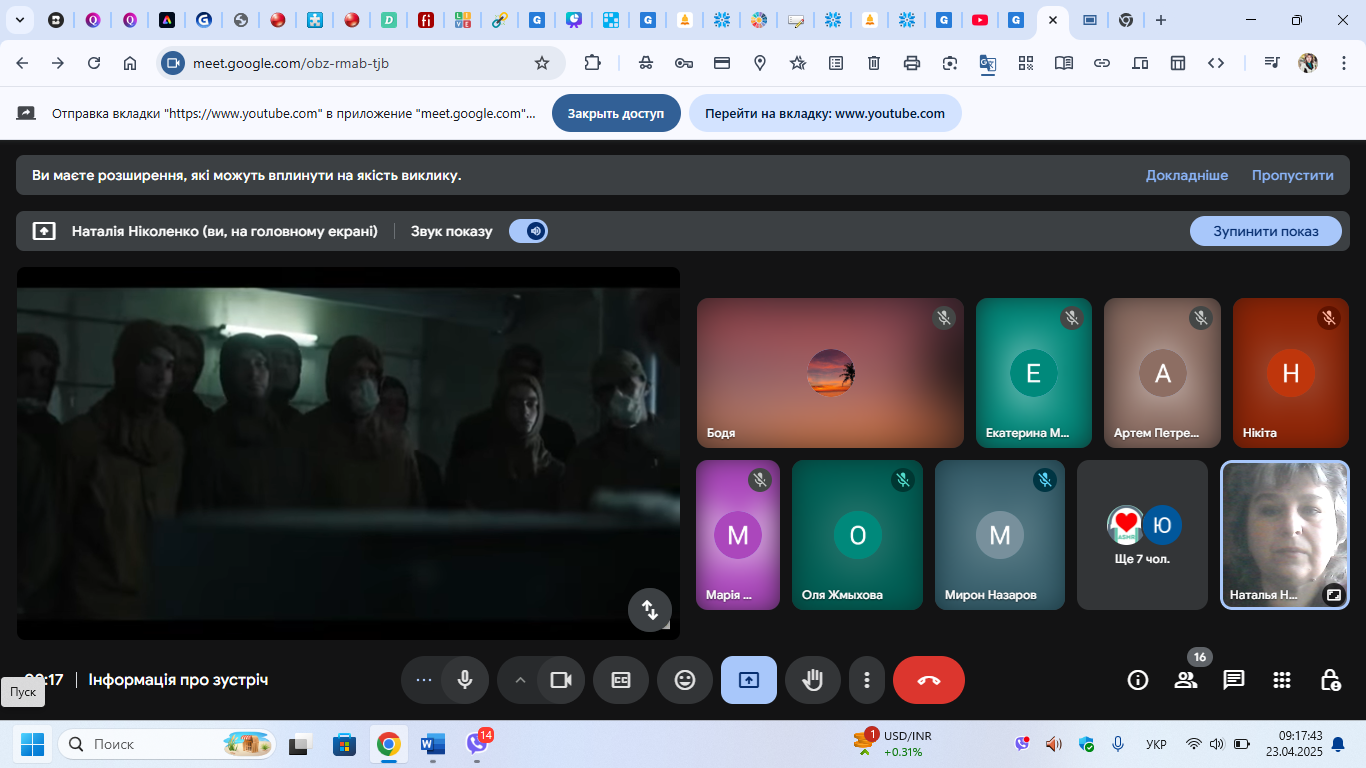Click the Докладніше link
This screenshot has height=768, width=1366.
pyautogui.click(x=1187, y=175)
